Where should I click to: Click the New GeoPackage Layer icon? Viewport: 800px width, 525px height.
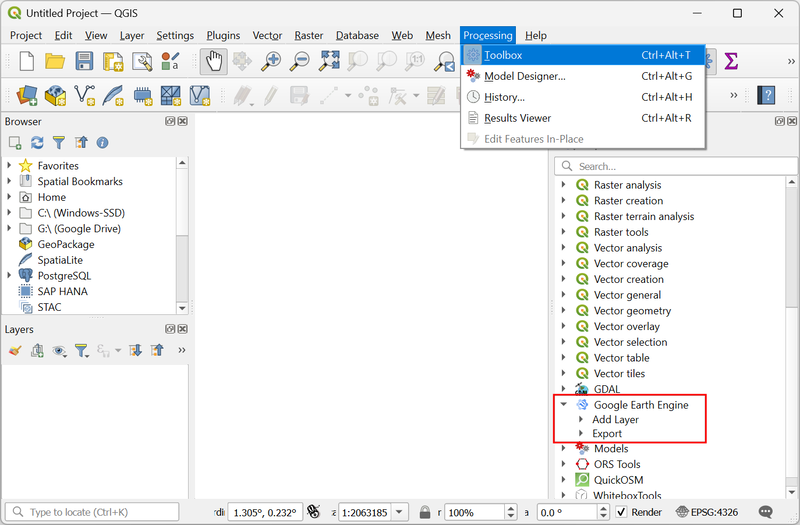pyautogui.click(x=55, y=95)
